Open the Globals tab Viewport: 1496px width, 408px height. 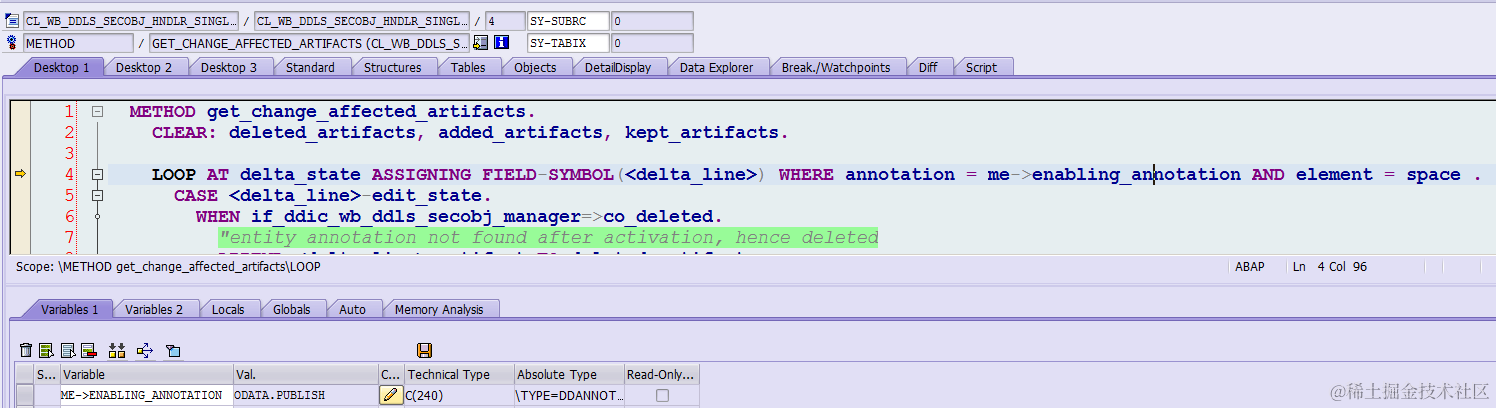[x=292, y=310]
